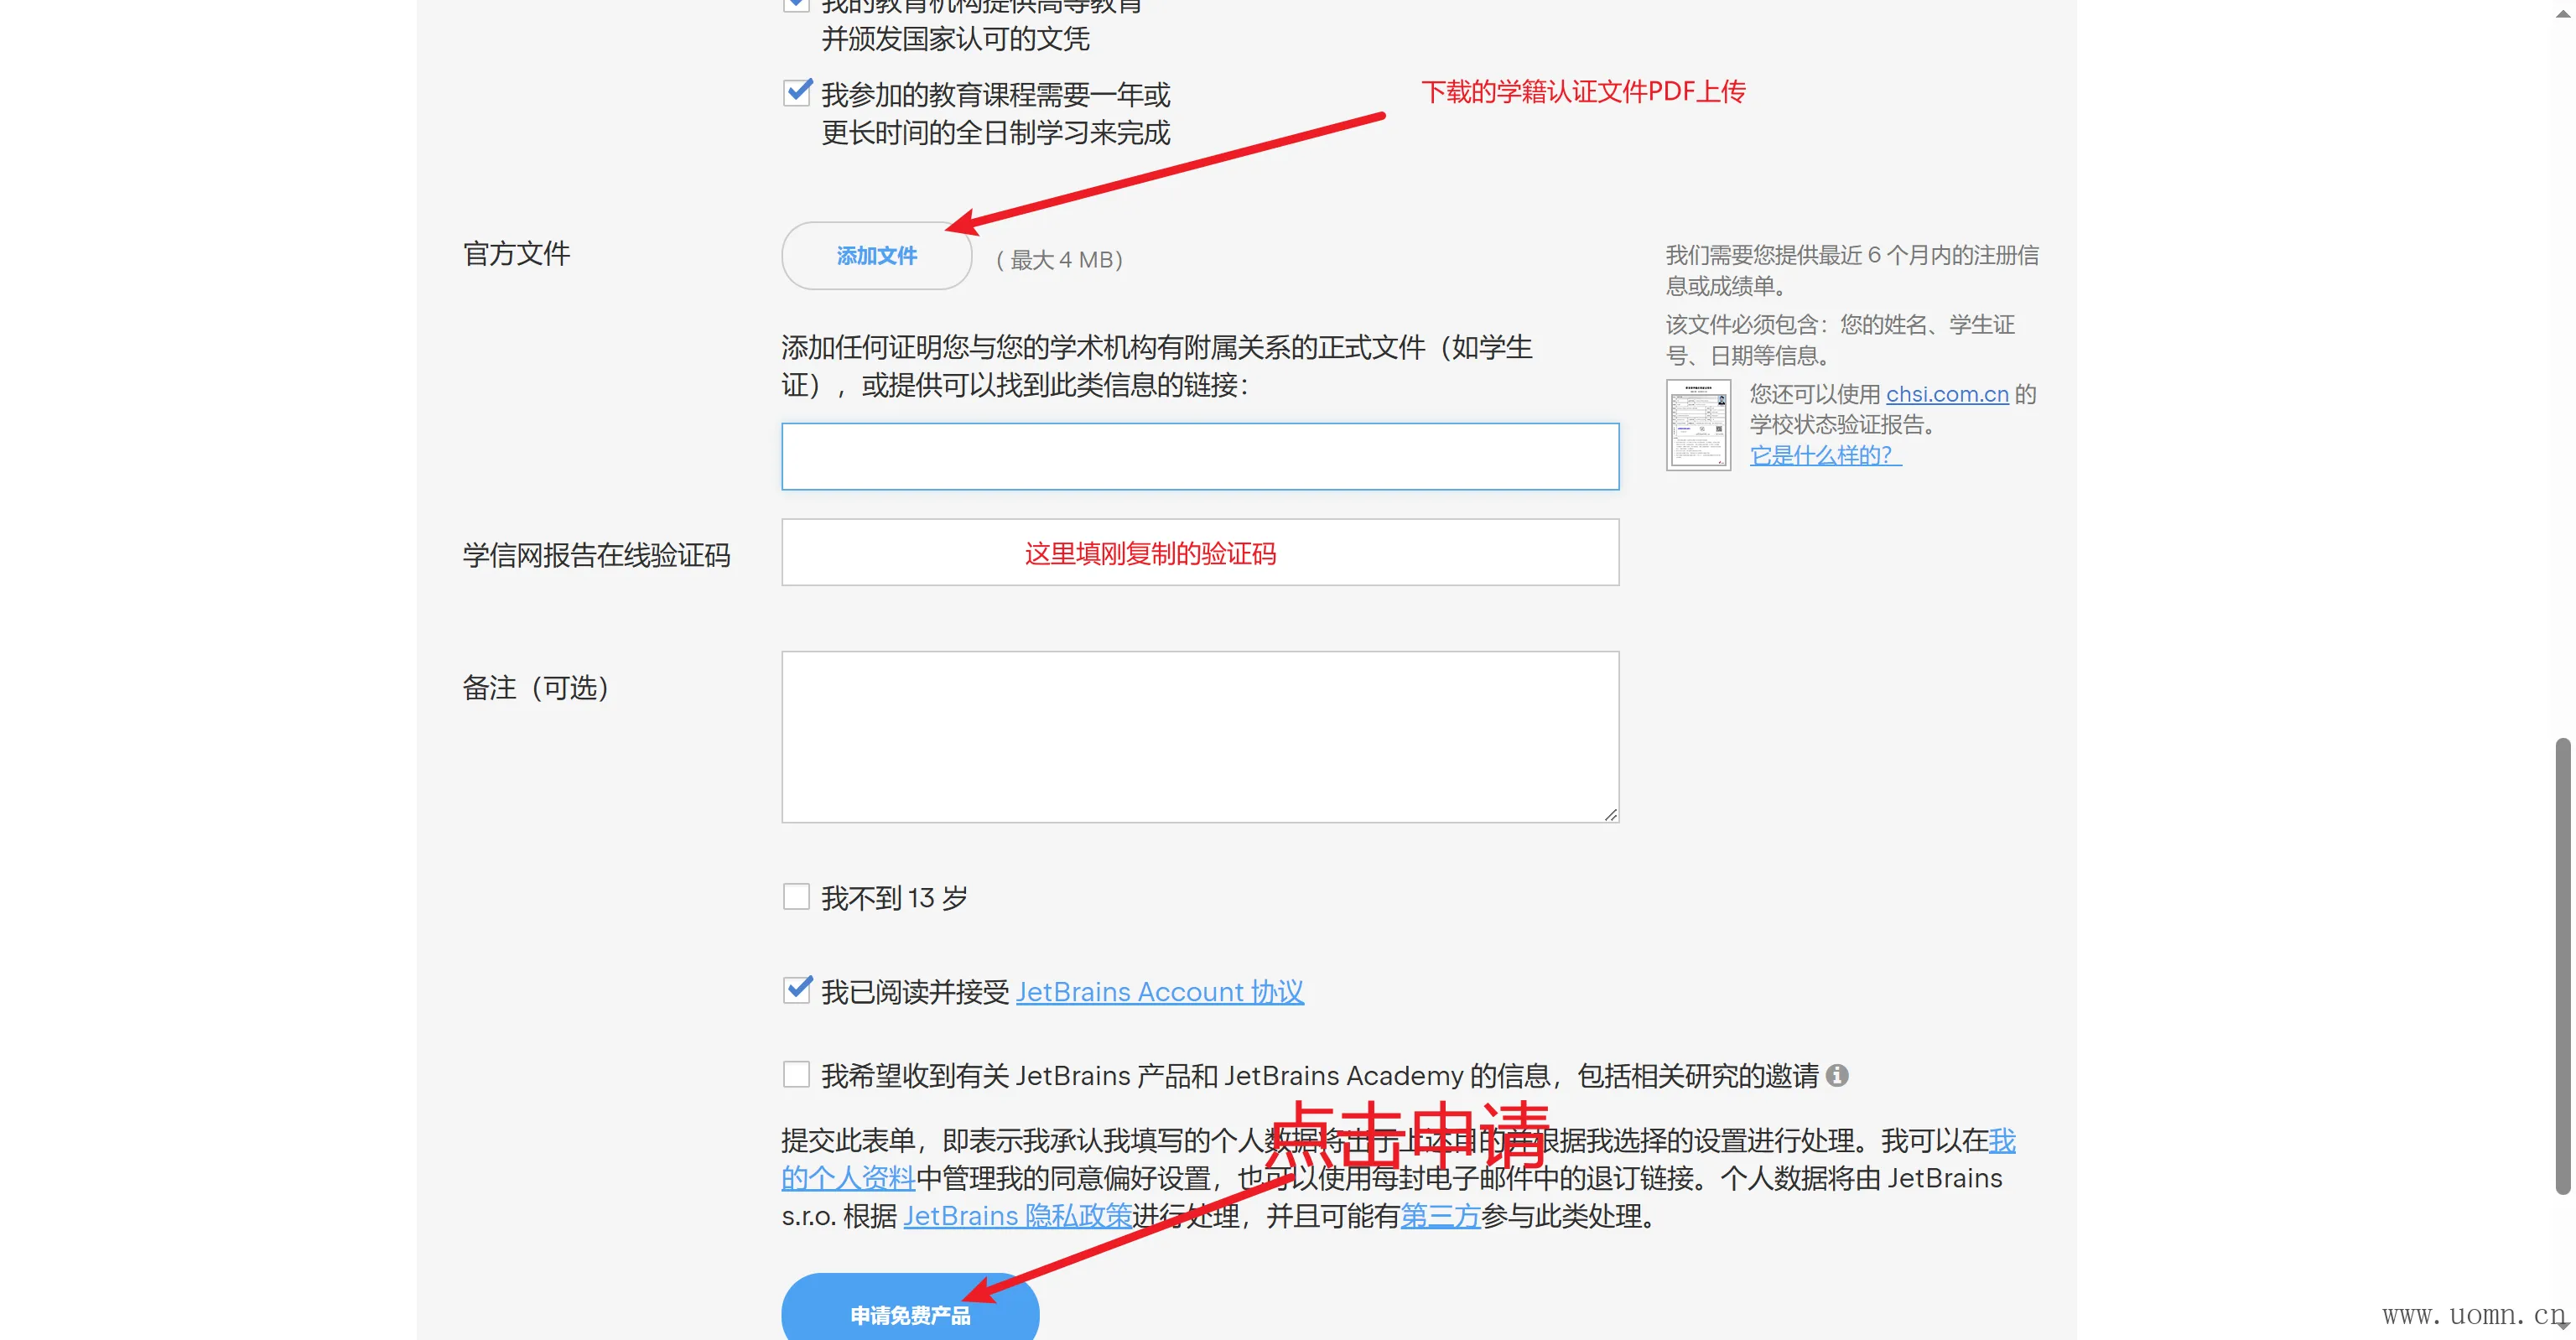Click inside the 备注 remarks textarea
Screen dimensions: 2576x1340
(1199, 737)
